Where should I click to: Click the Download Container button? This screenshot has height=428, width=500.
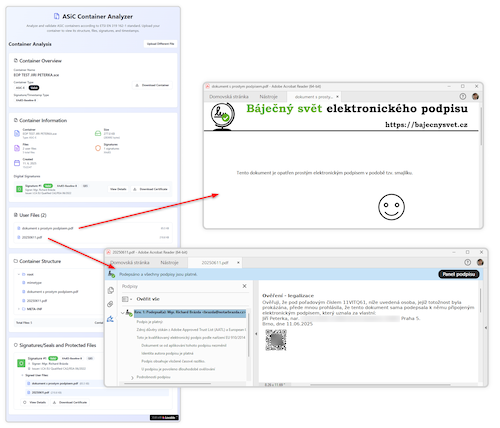pyautogui.click(x=152, y=85)
